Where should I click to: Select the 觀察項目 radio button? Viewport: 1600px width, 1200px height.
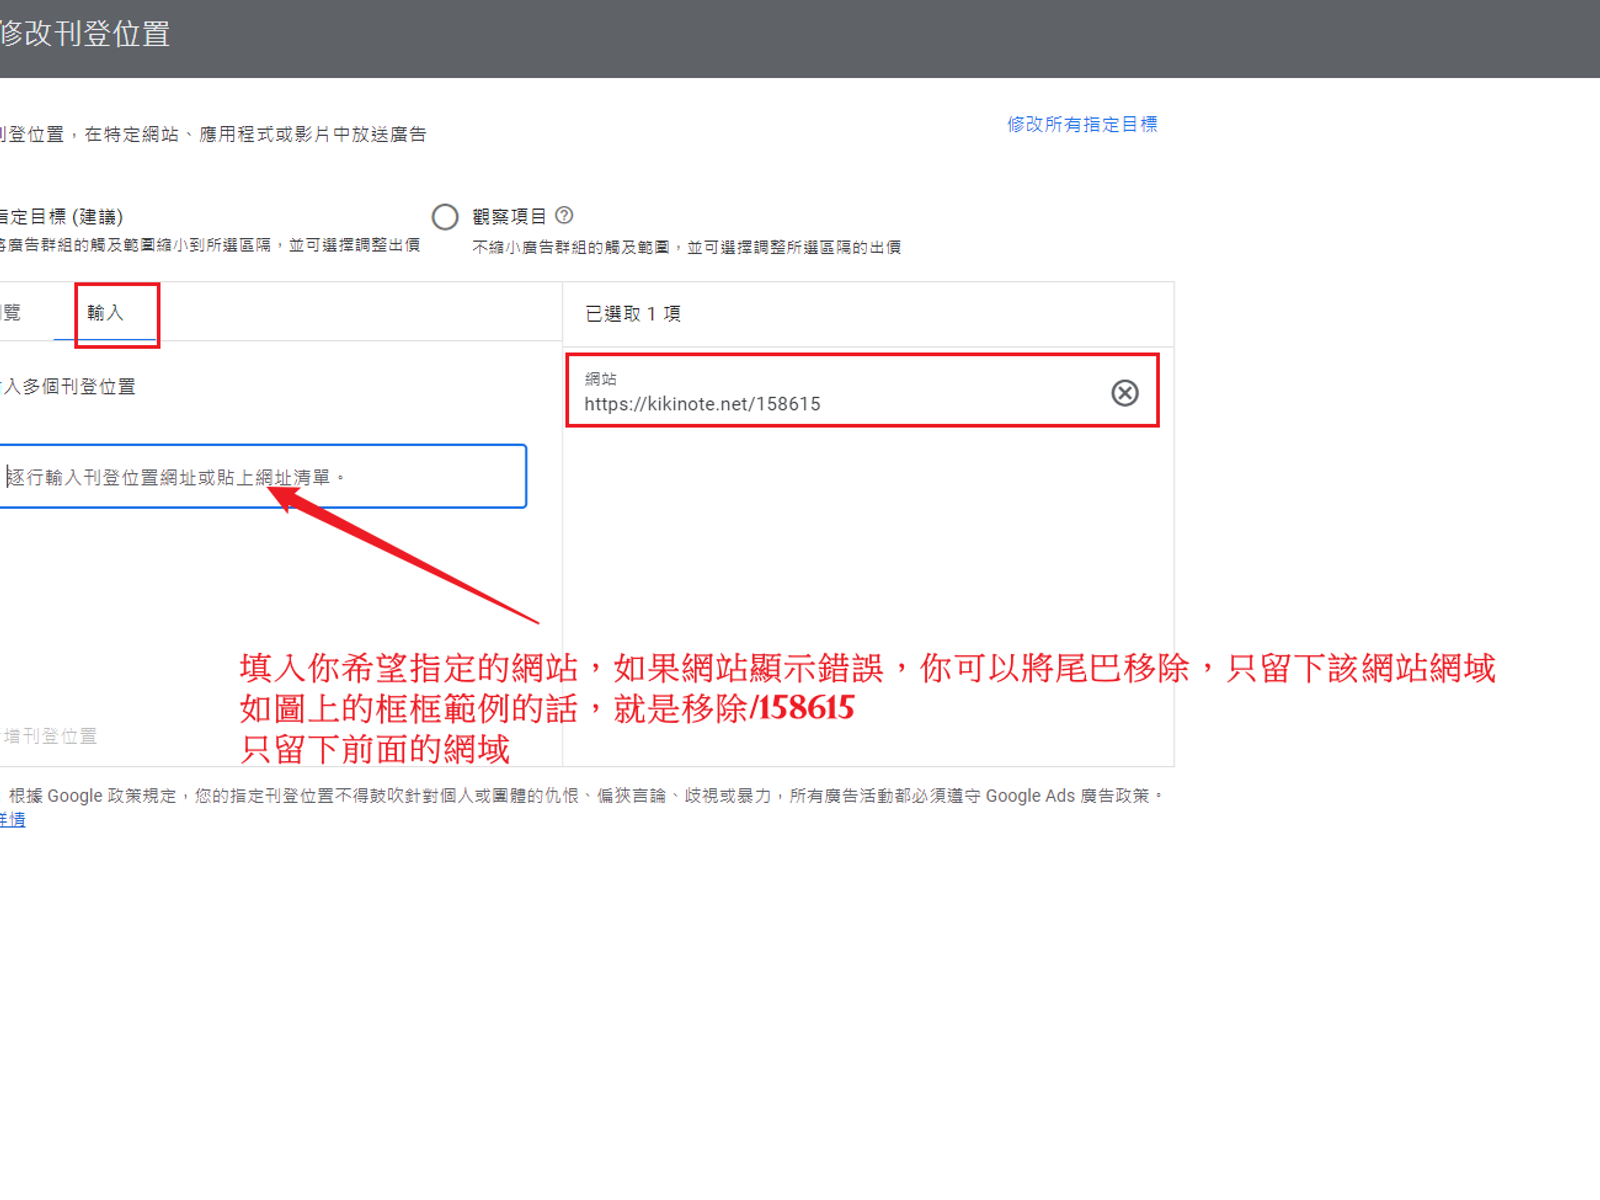pos(445,217)
